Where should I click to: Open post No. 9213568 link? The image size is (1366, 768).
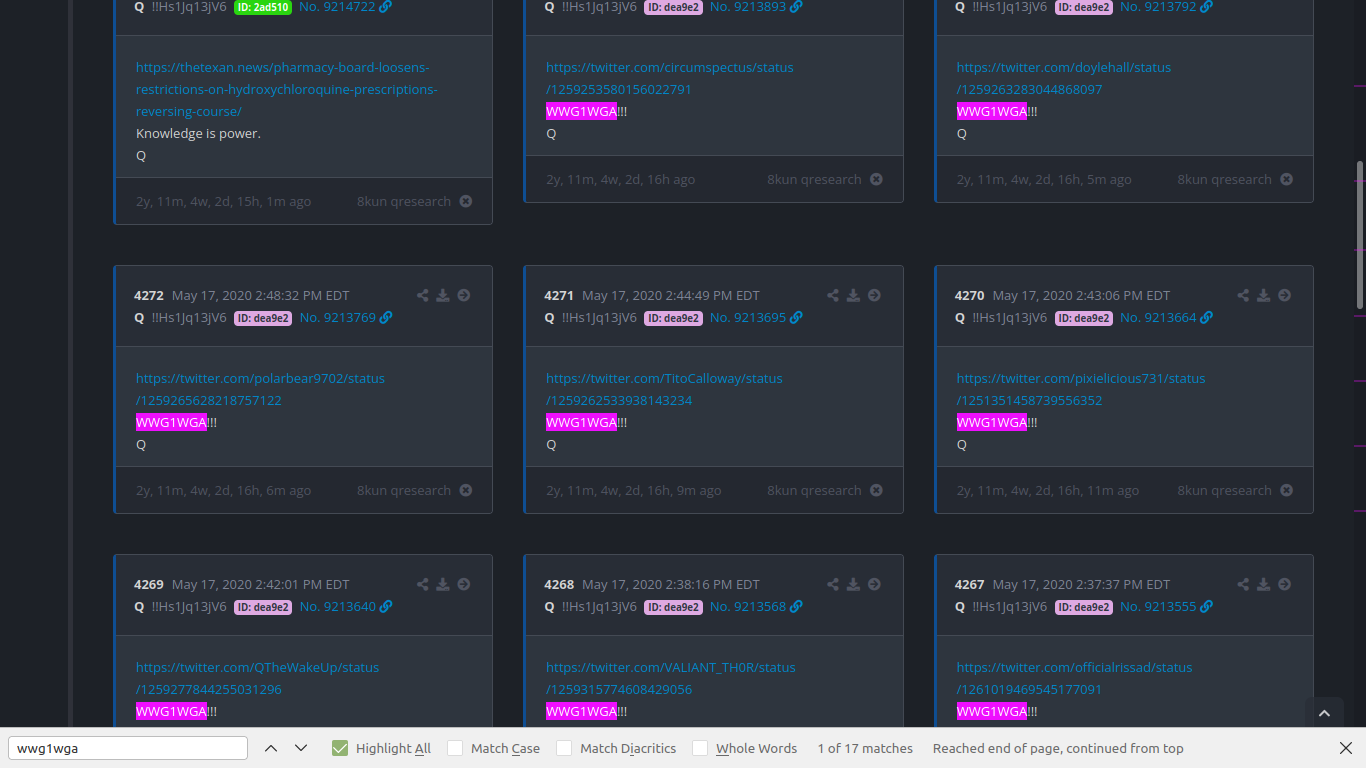748,606
